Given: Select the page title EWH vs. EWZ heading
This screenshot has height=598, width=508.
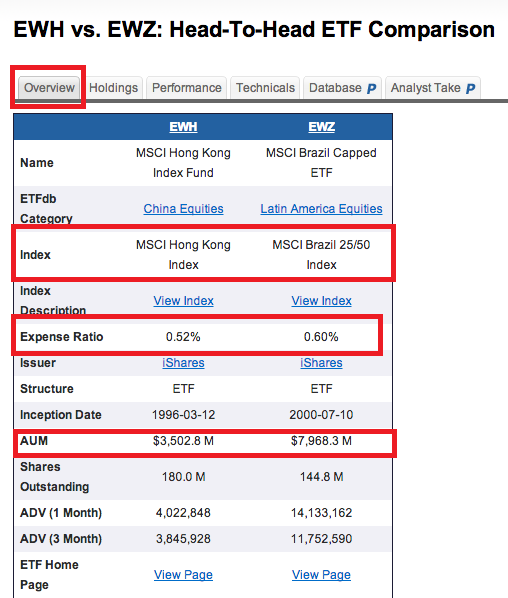Looking at the screenshot, I should click(254, 29).
